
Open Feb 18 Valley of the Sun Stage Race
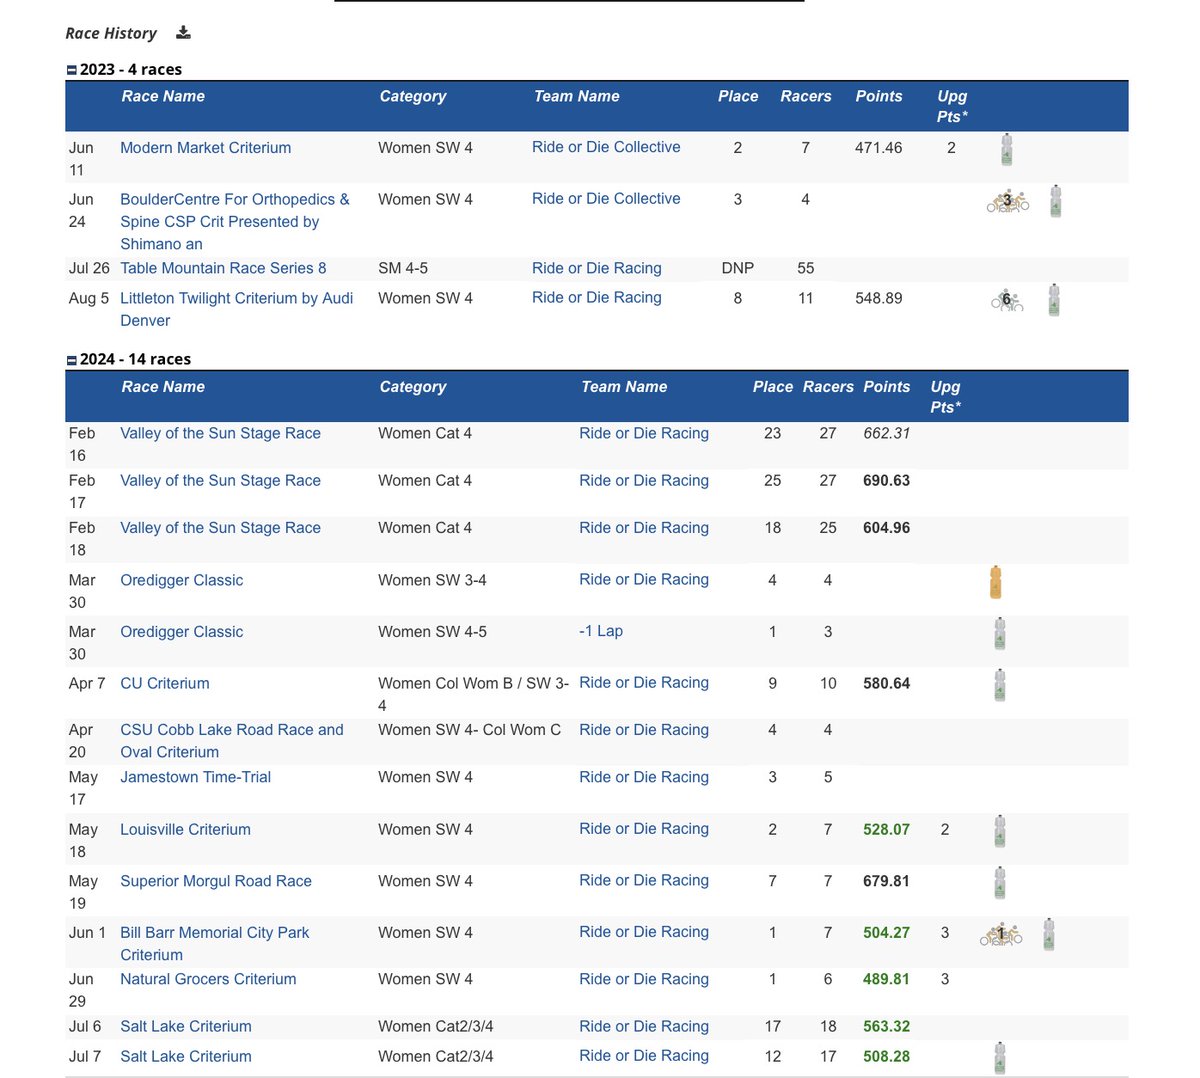[x=220, y=528]
